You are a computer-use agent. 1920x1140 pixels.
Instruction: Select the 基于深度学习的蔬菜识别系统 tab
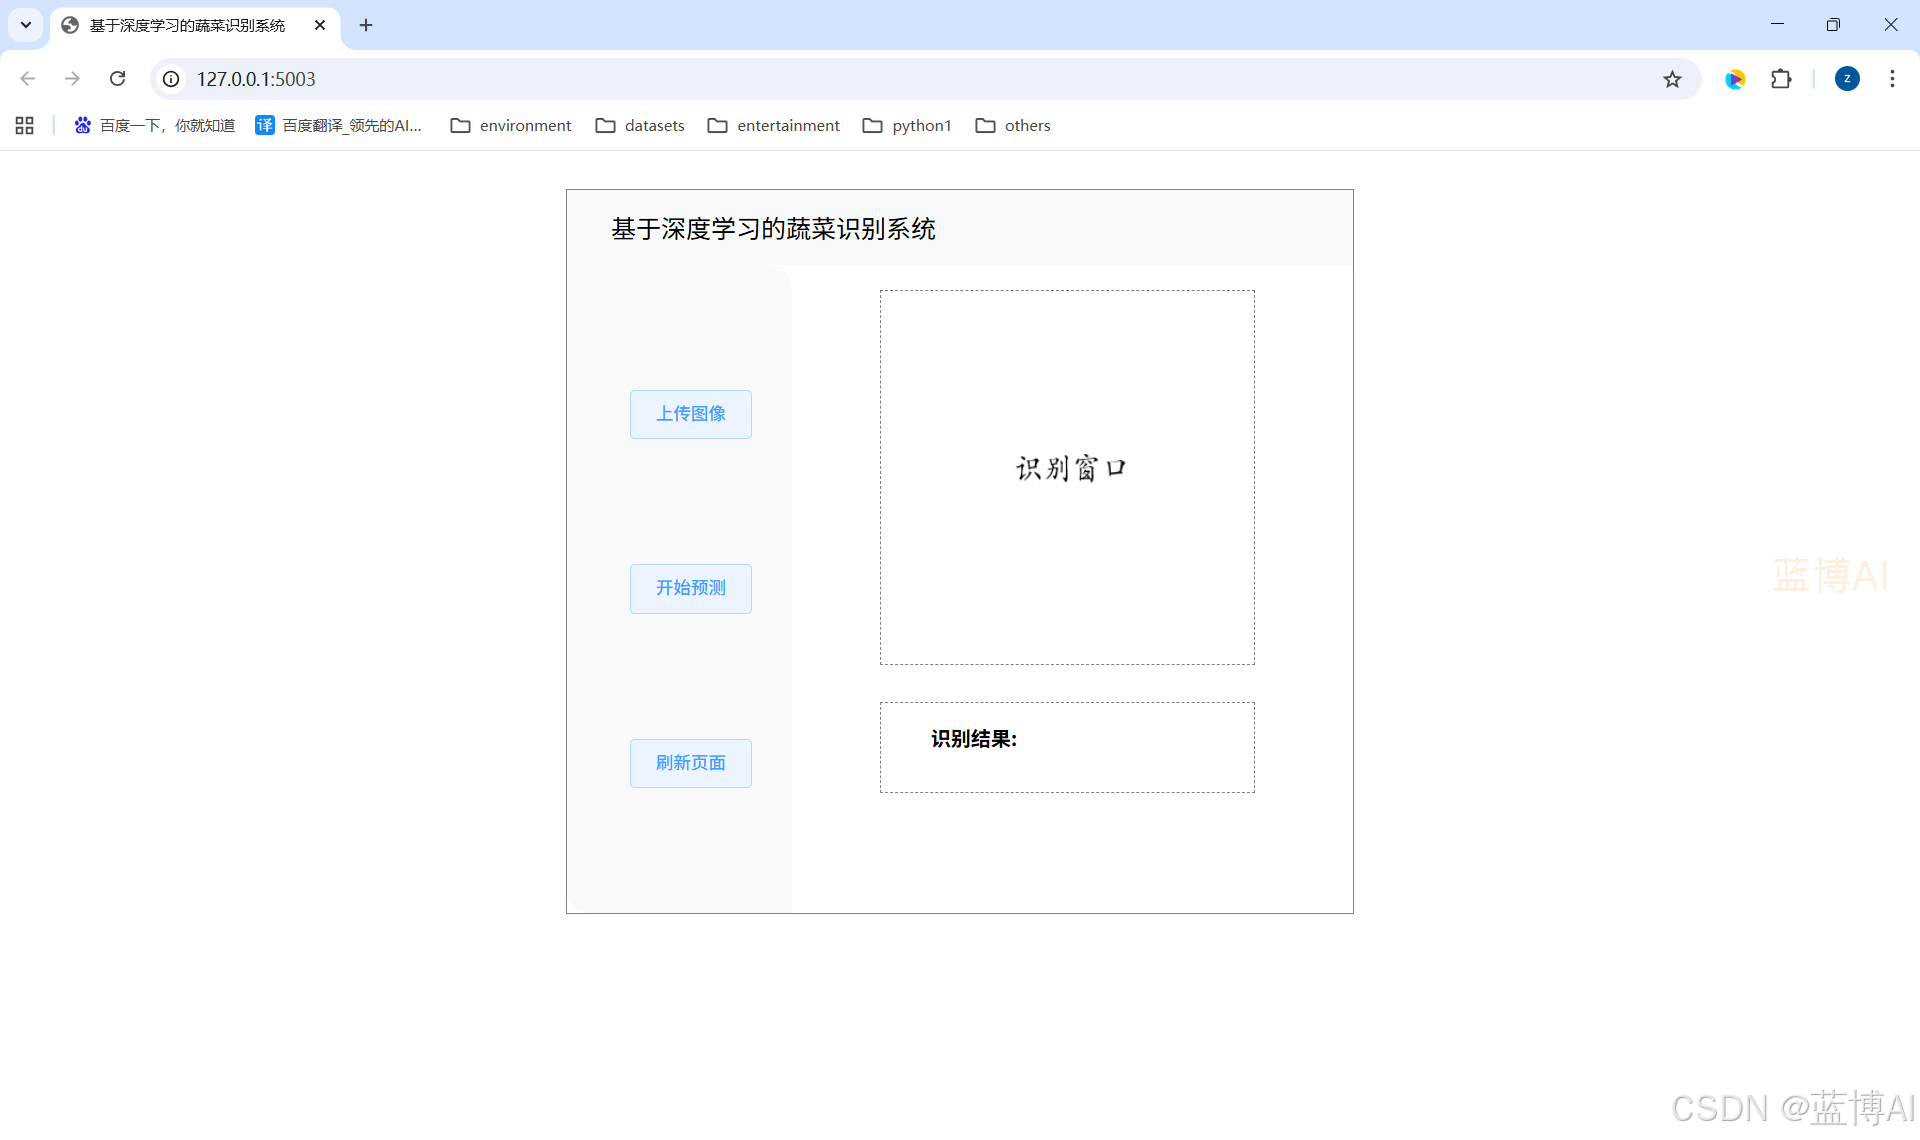(187, 25)
